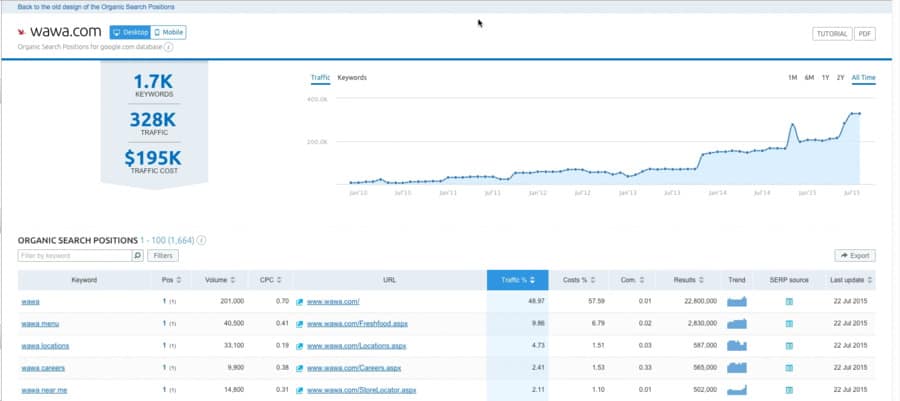
Task: Open external link icon for Careers.aspx URL
Action: tap(299, 368)
